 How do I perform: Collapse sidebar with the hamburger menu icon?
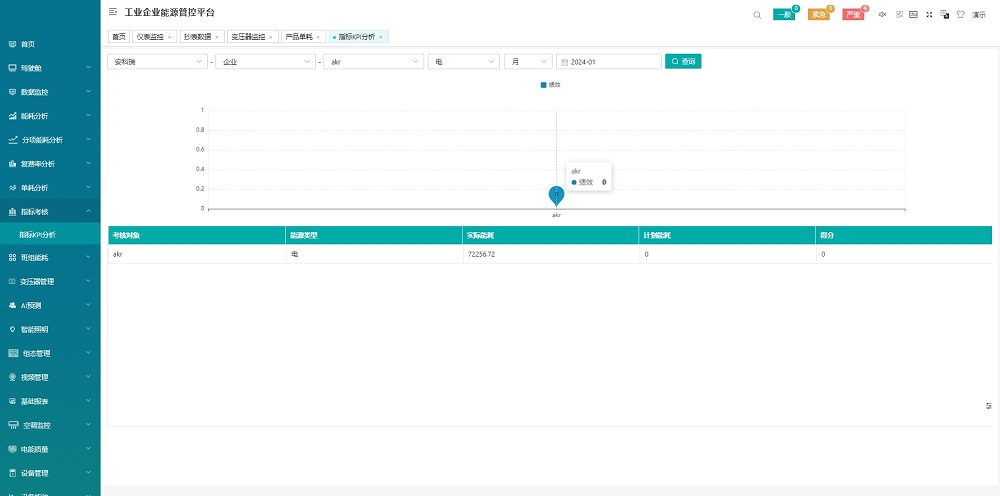coord(112,12)
